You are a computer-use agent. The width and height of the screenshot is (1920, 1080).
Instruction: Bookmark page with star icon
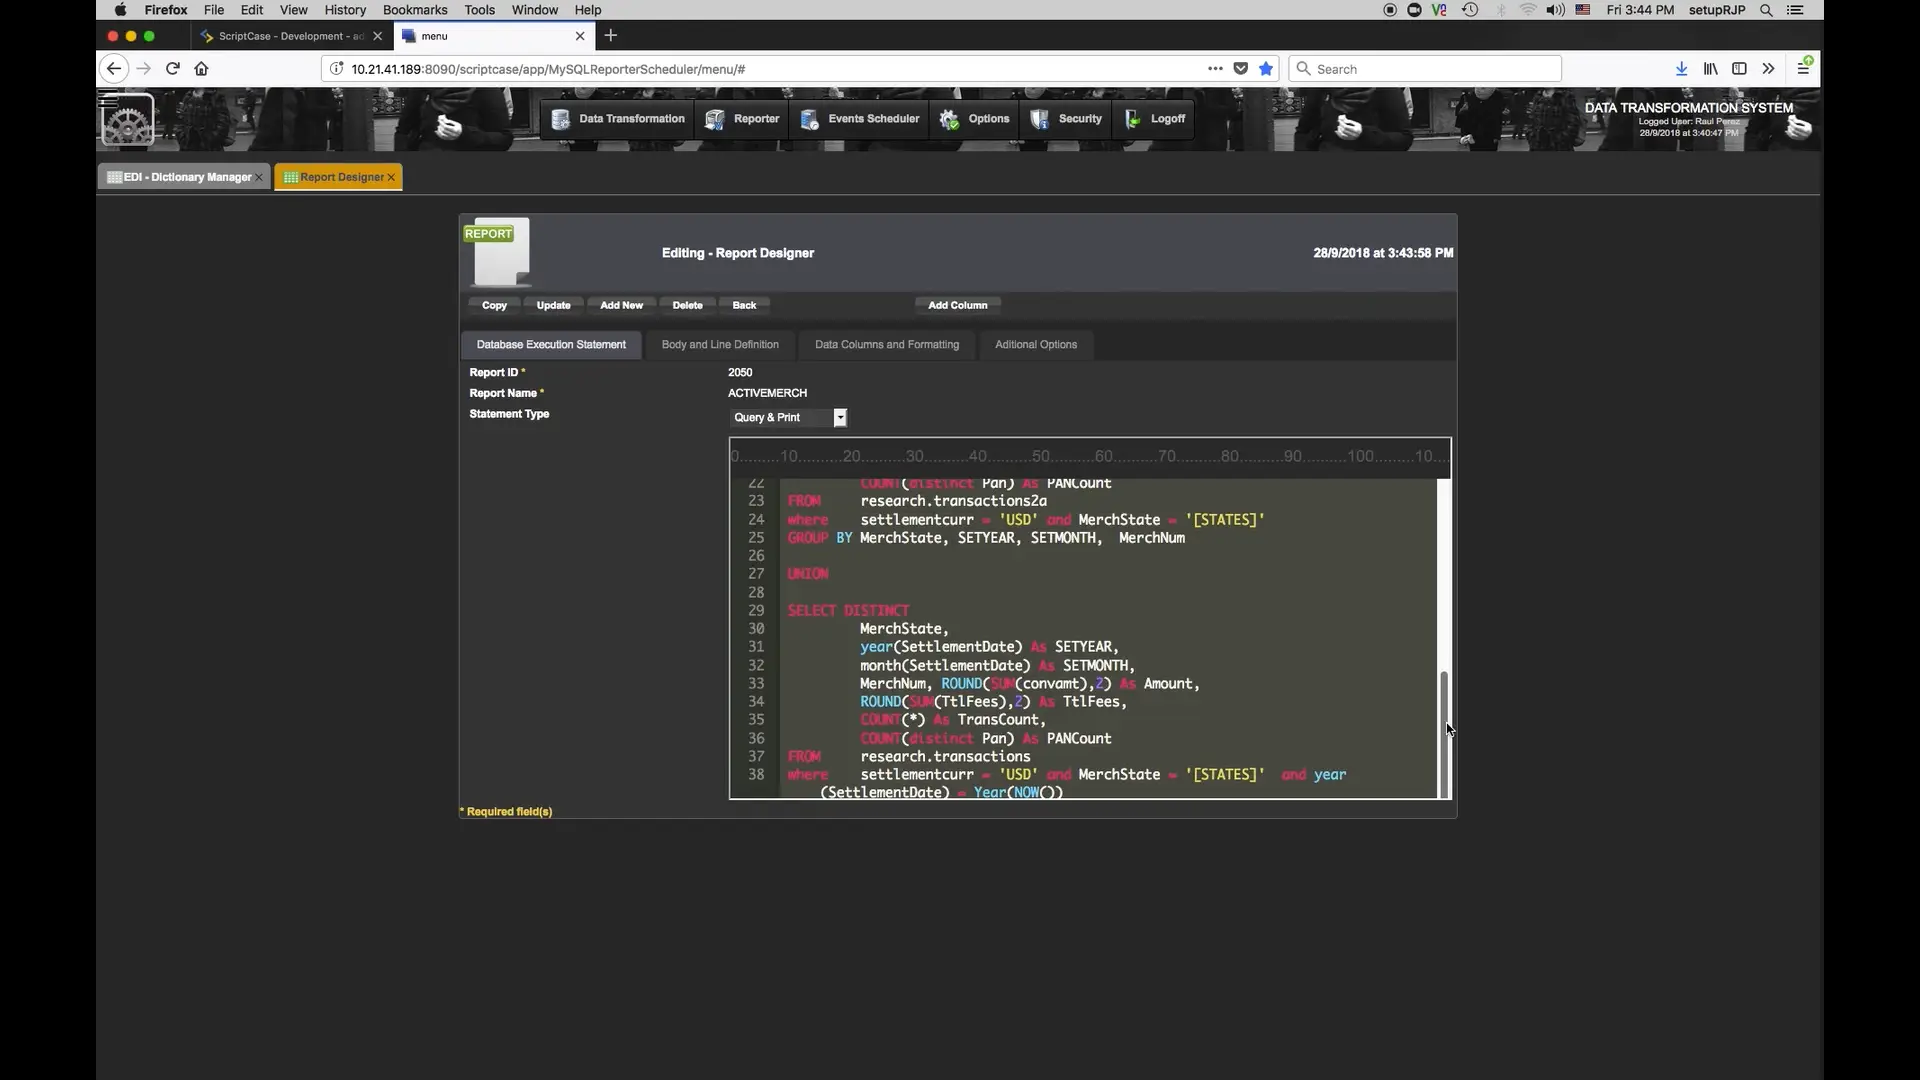click(x=1266, y=69)
